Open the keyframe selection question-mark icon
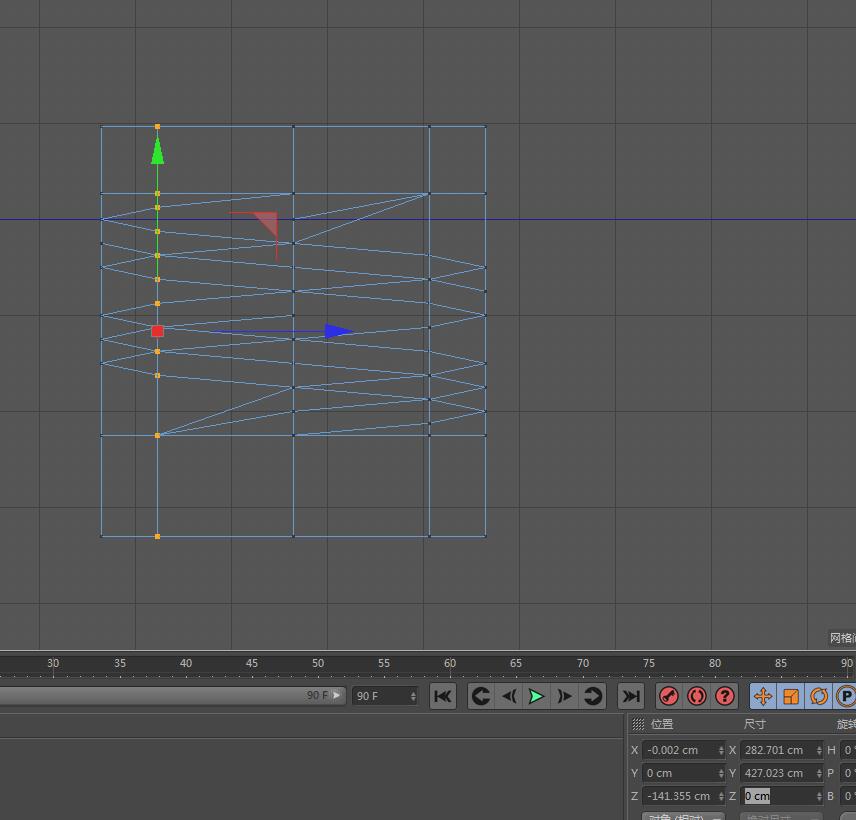856x820 pixels. point(725,696)
